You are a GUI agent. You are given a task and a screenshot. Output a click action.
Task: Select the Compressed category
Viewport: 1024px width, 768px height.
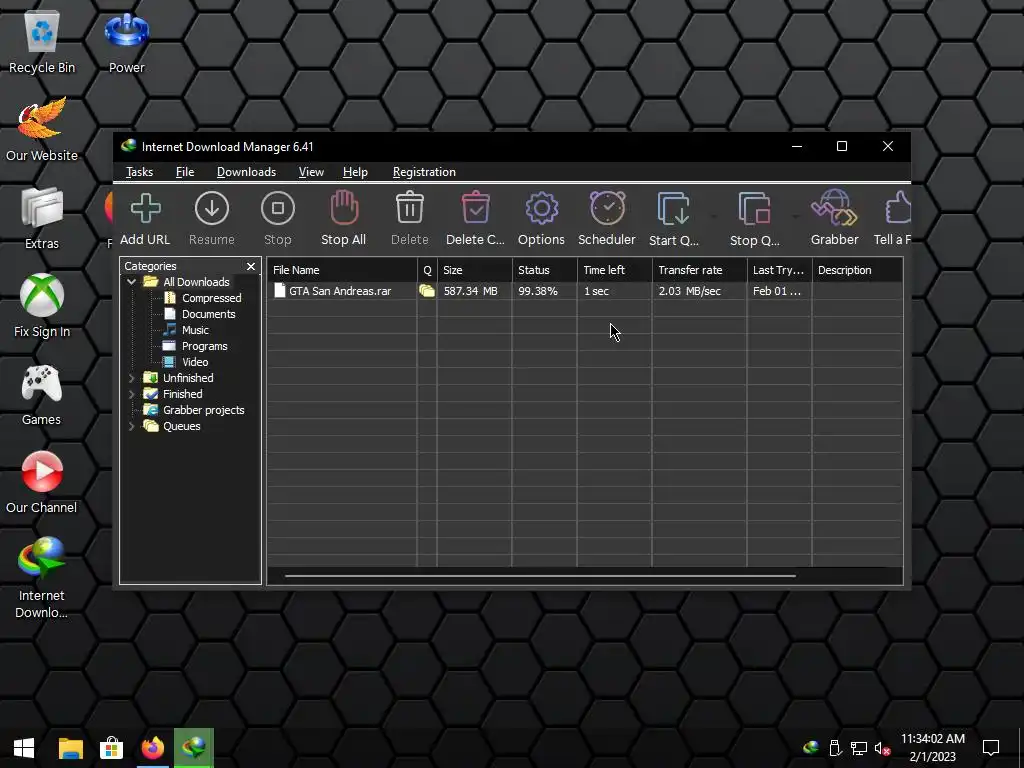tap(212, 298)
